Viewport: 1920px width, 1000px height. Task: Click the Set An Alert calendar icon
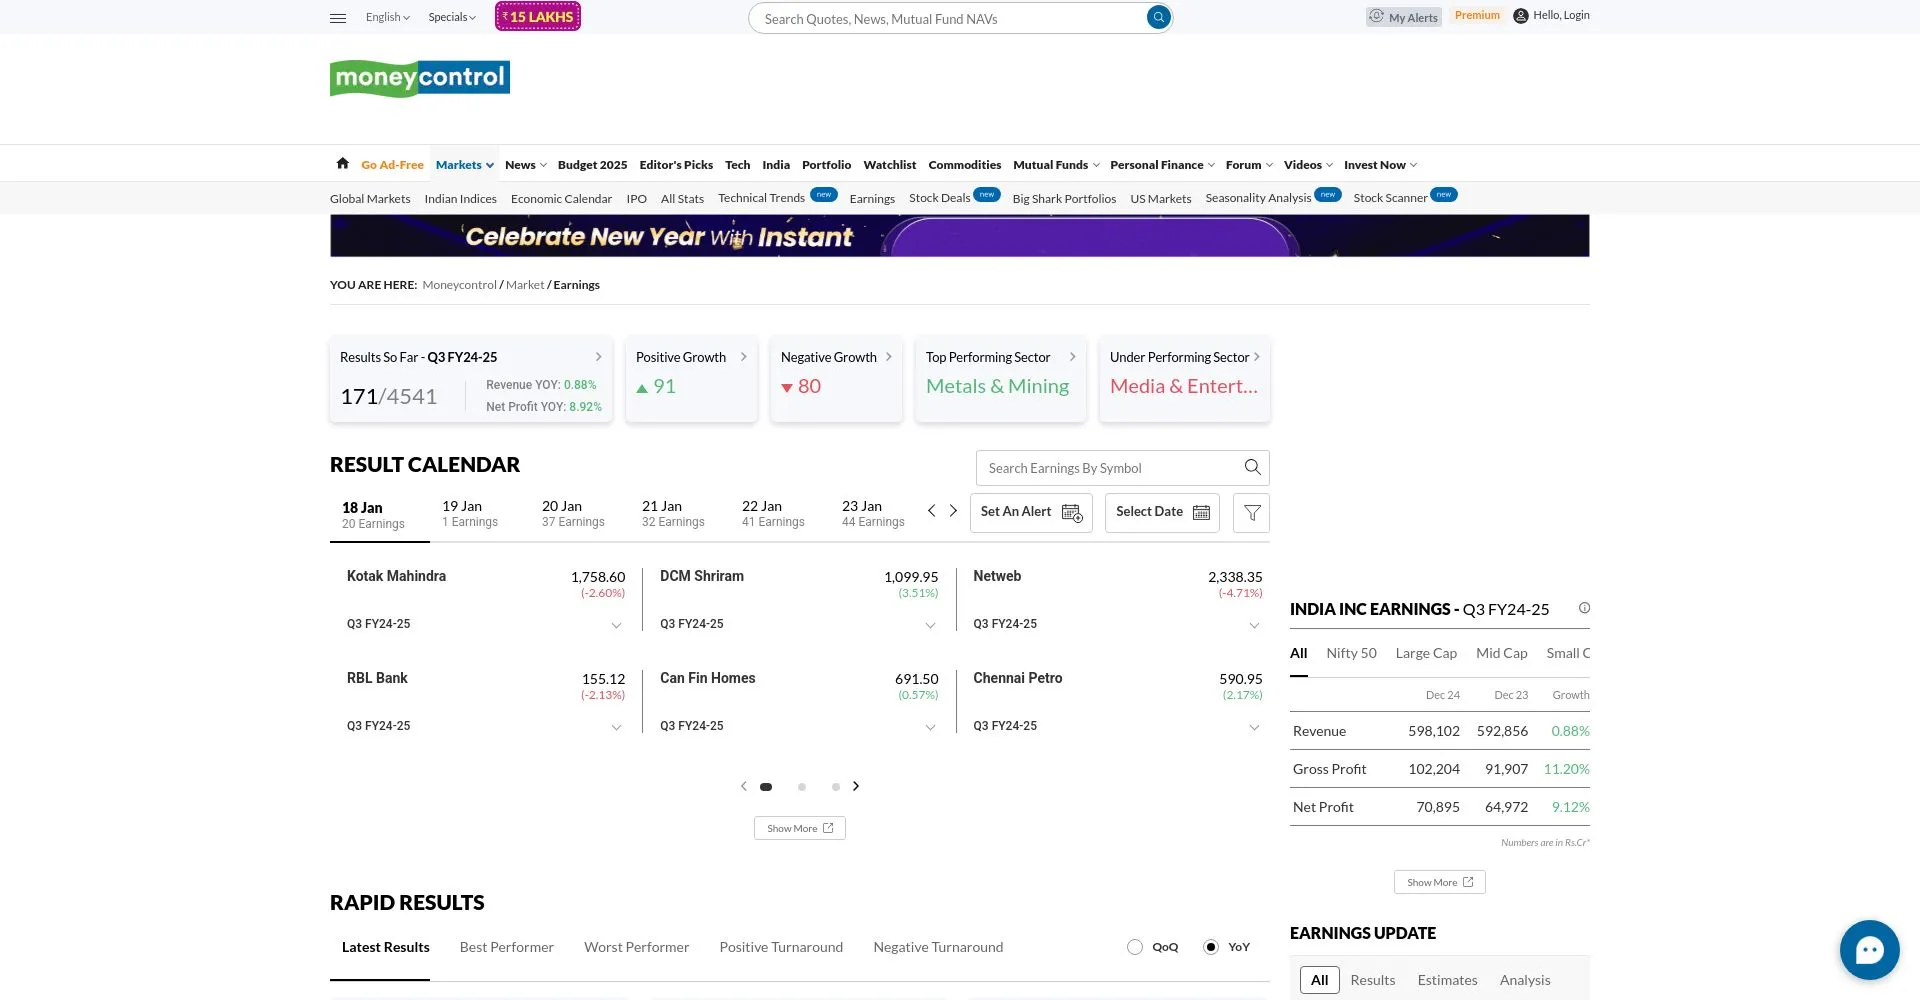click(x=1072, y=513)
